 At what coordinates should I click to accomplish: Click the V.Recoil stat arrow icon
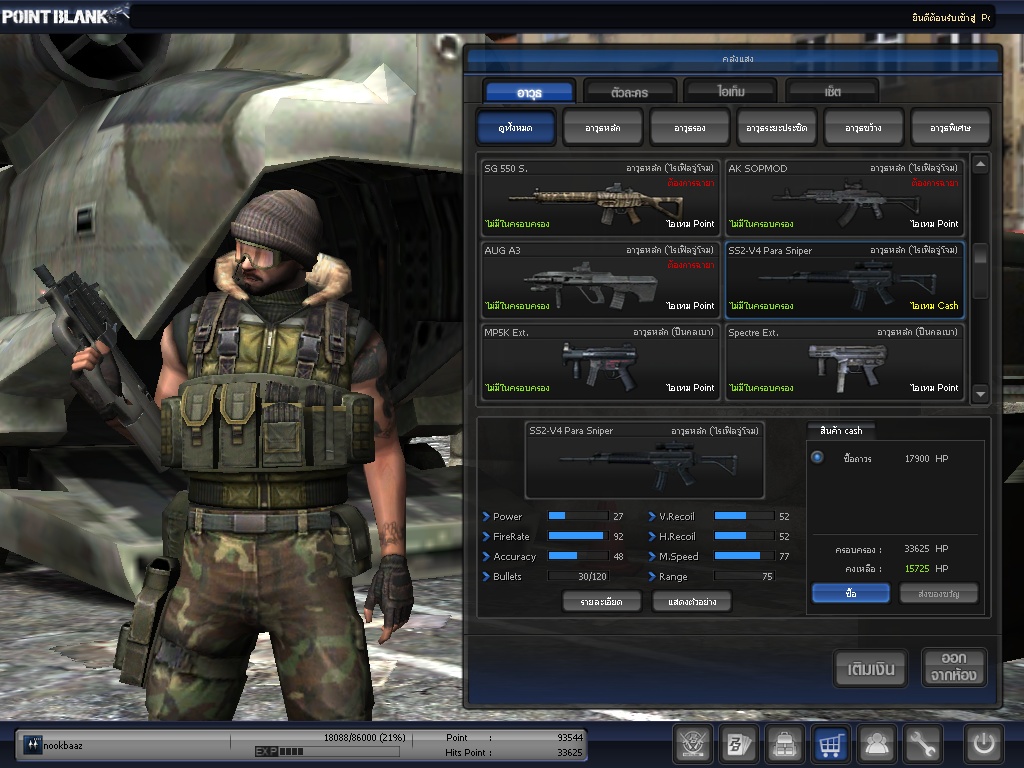(652, 517)
